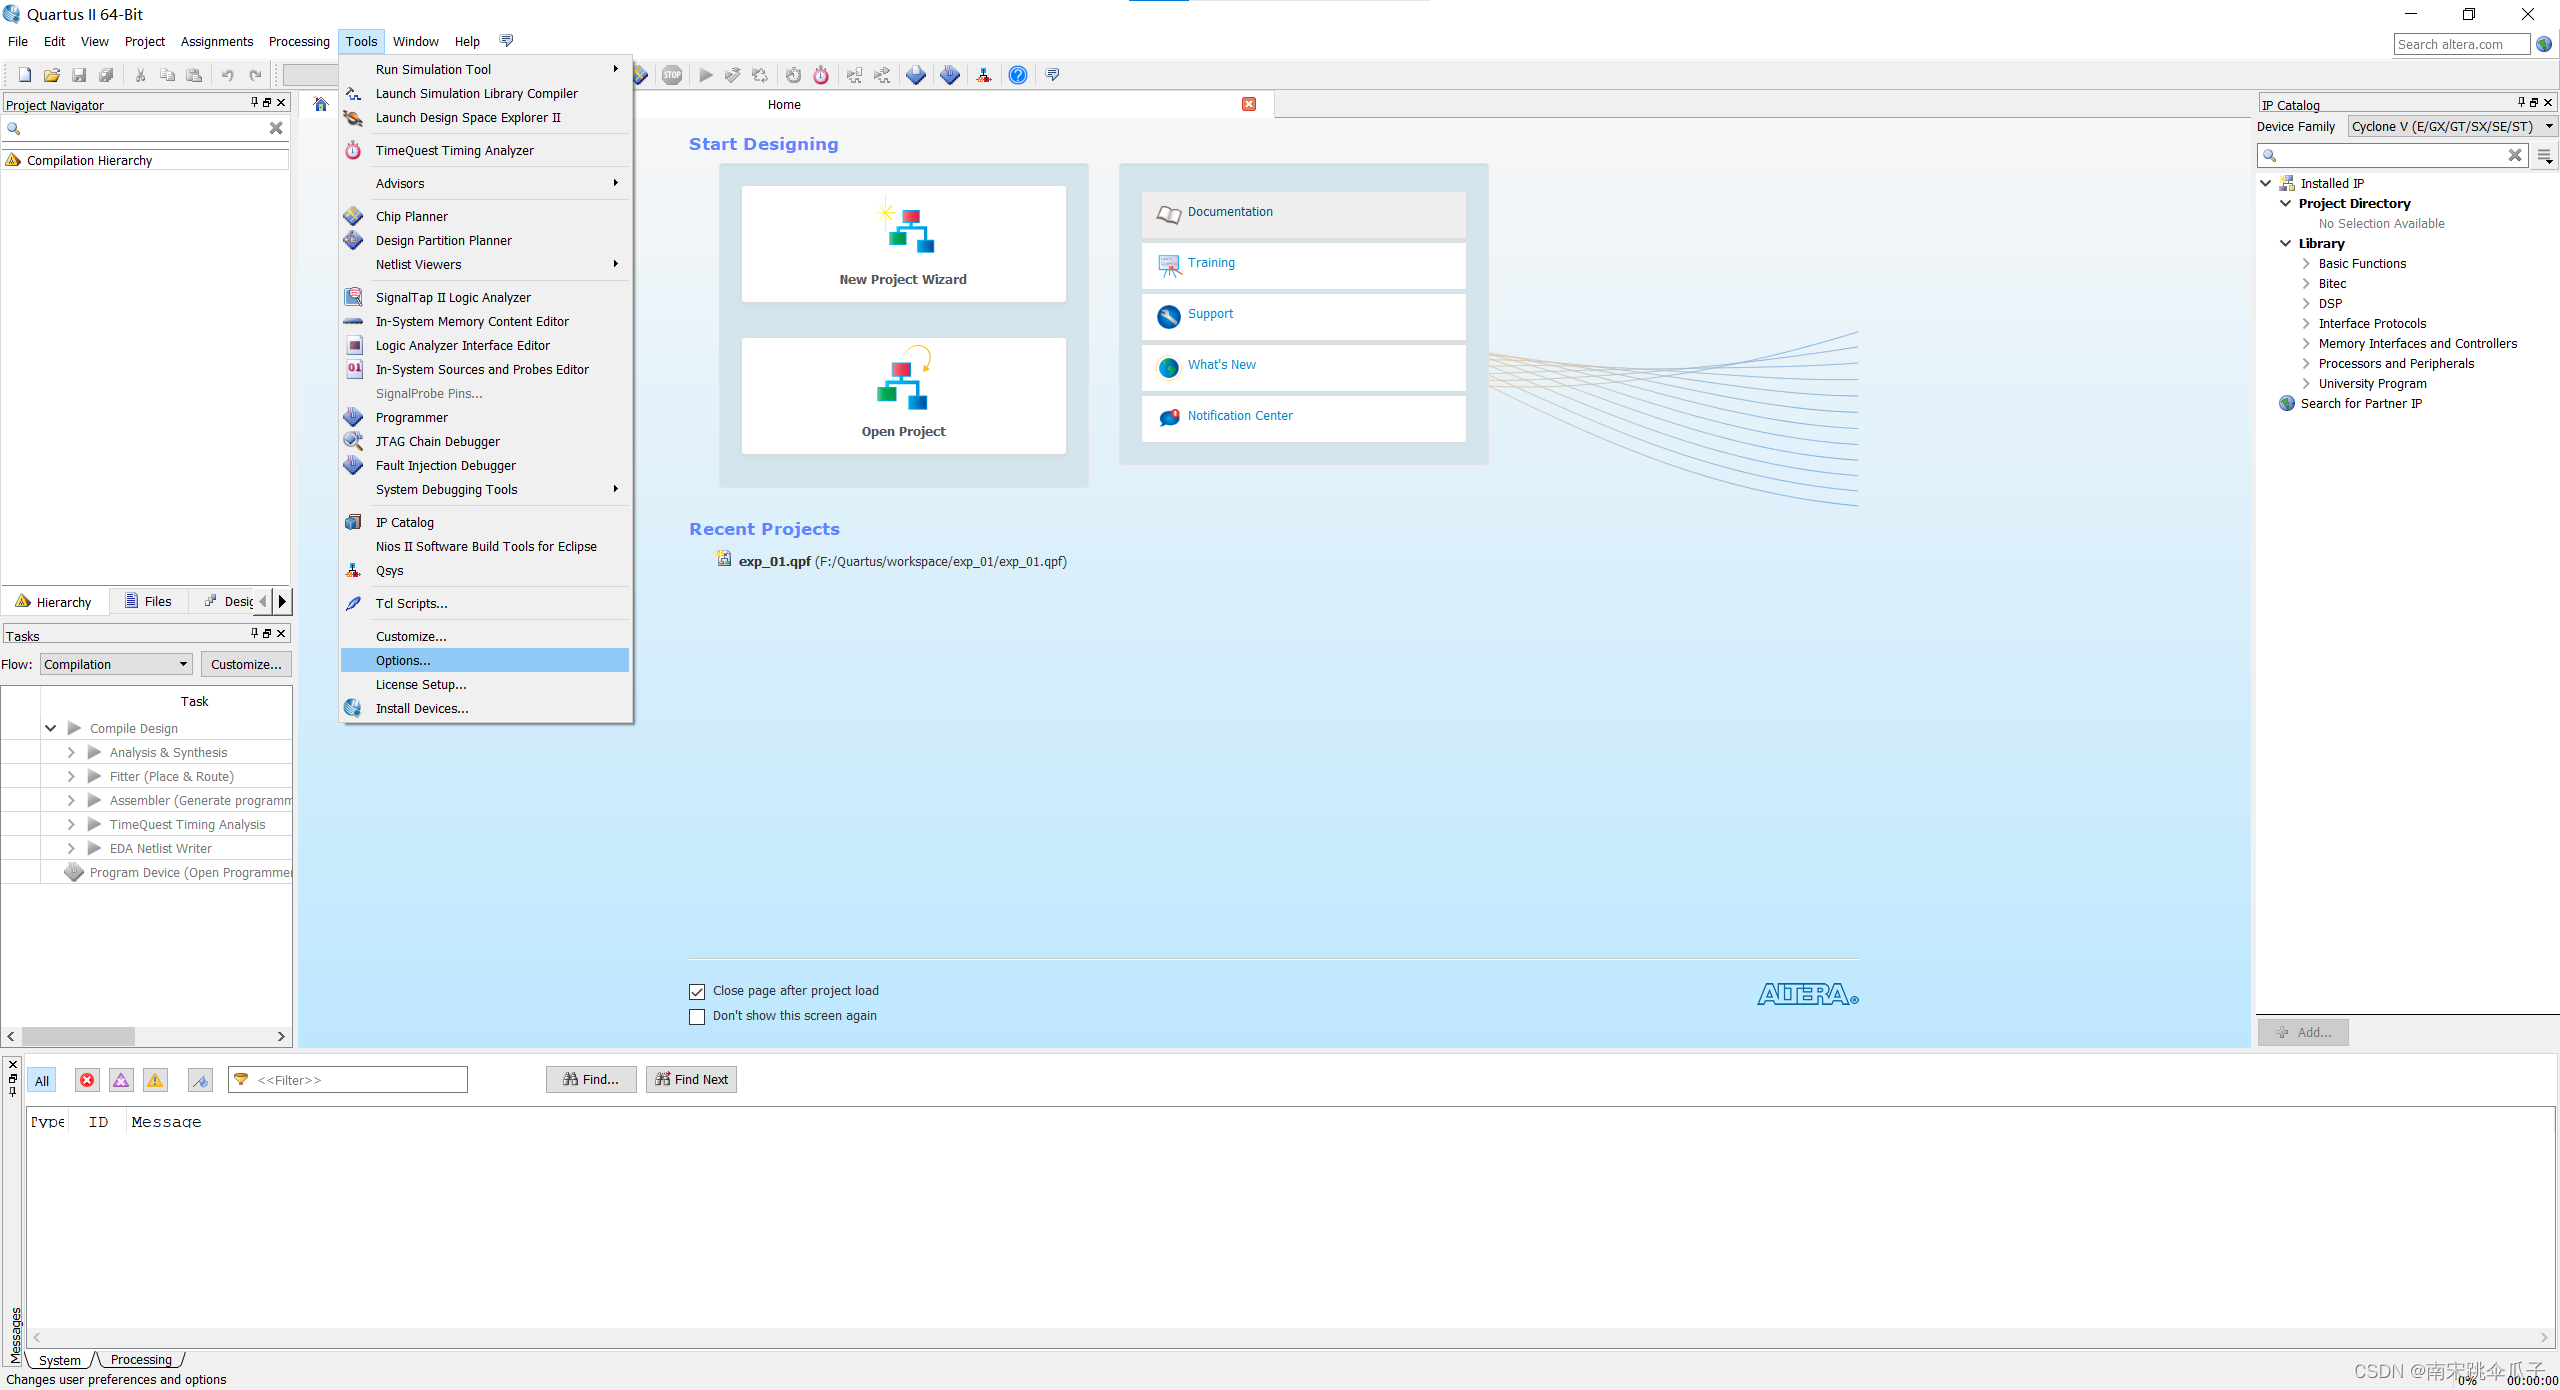This screenshot has width=2560, height=1390.
Task: Open the Flow Compilation dropdown
Action: (115, 664)
